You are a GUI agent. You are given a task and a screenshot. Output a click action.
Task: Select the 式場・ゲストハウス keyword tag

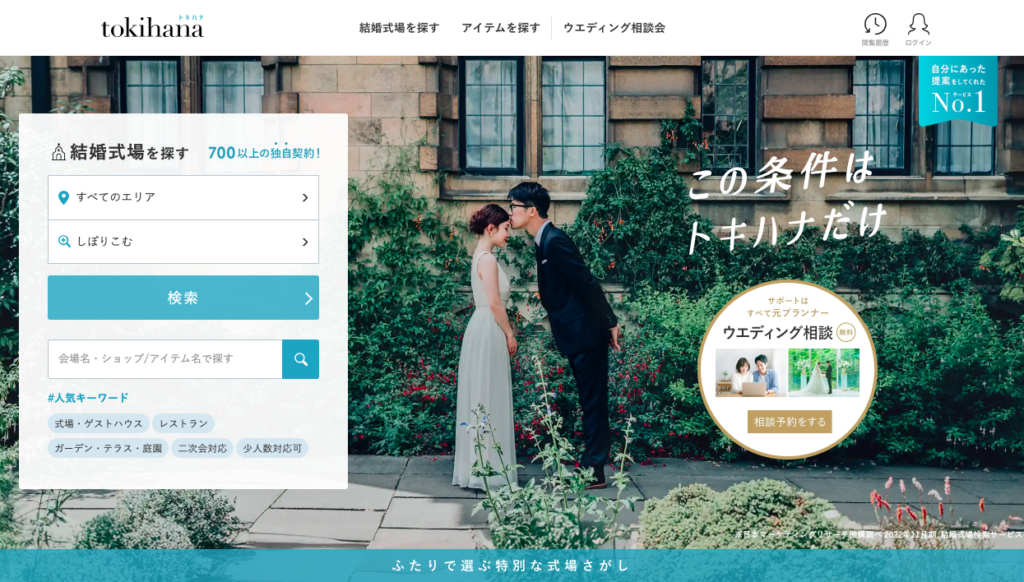pyautogui.click(x=98, y=424)
